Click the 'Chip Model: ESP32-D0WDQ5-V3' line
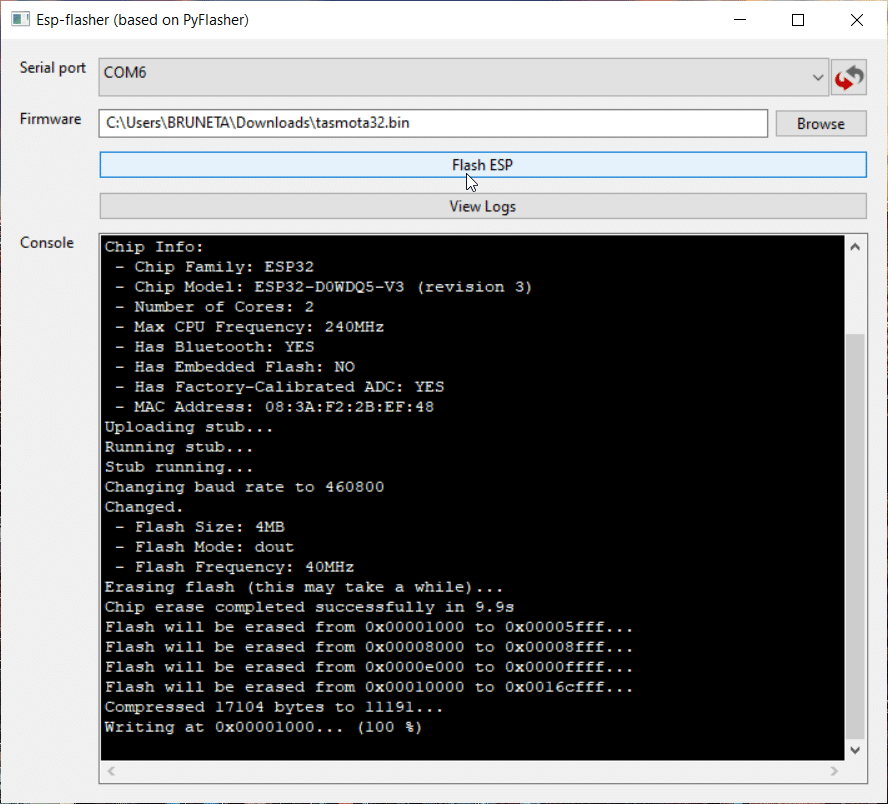This screenshot has width=888, height=804. click(324, 287)
